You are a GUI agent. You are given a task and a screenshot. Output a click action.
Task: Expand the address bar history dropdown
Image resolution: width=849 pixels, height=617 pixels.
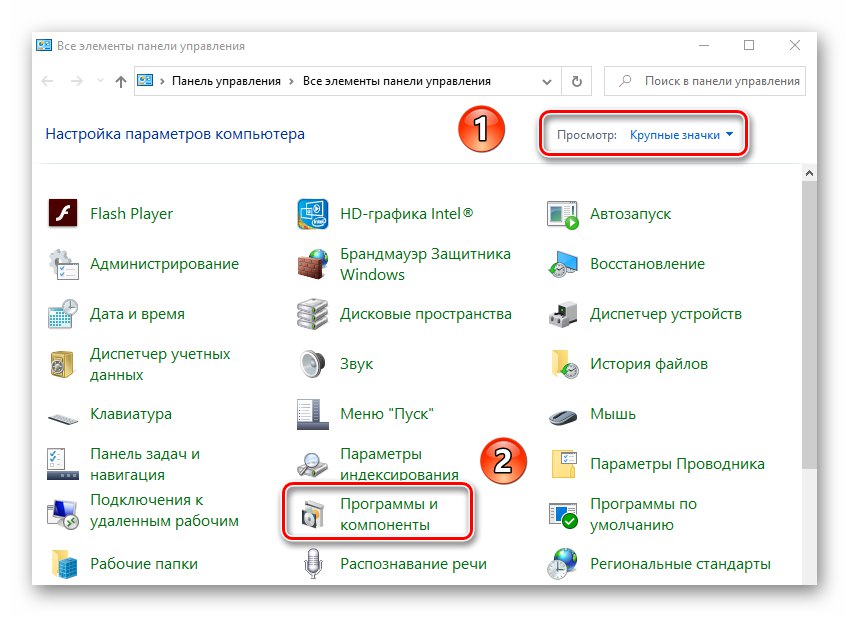click(547, 82)
